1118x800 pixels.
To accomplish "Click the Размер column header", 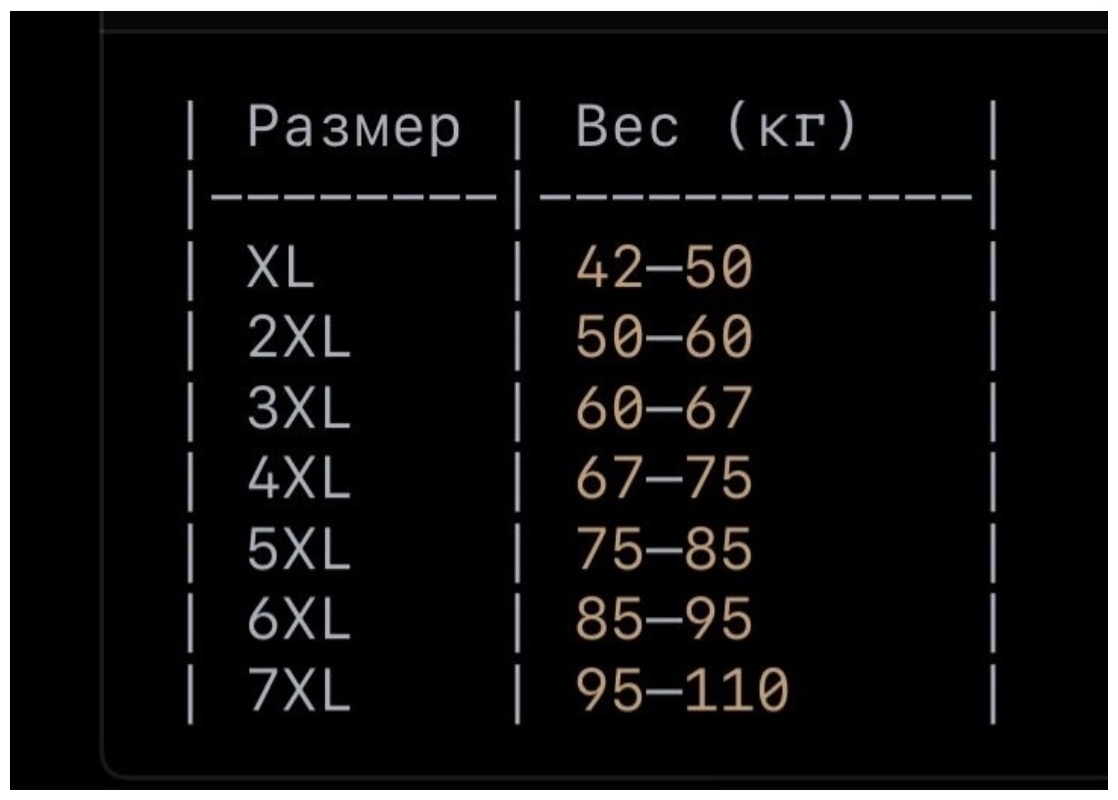I will point(354,128).
